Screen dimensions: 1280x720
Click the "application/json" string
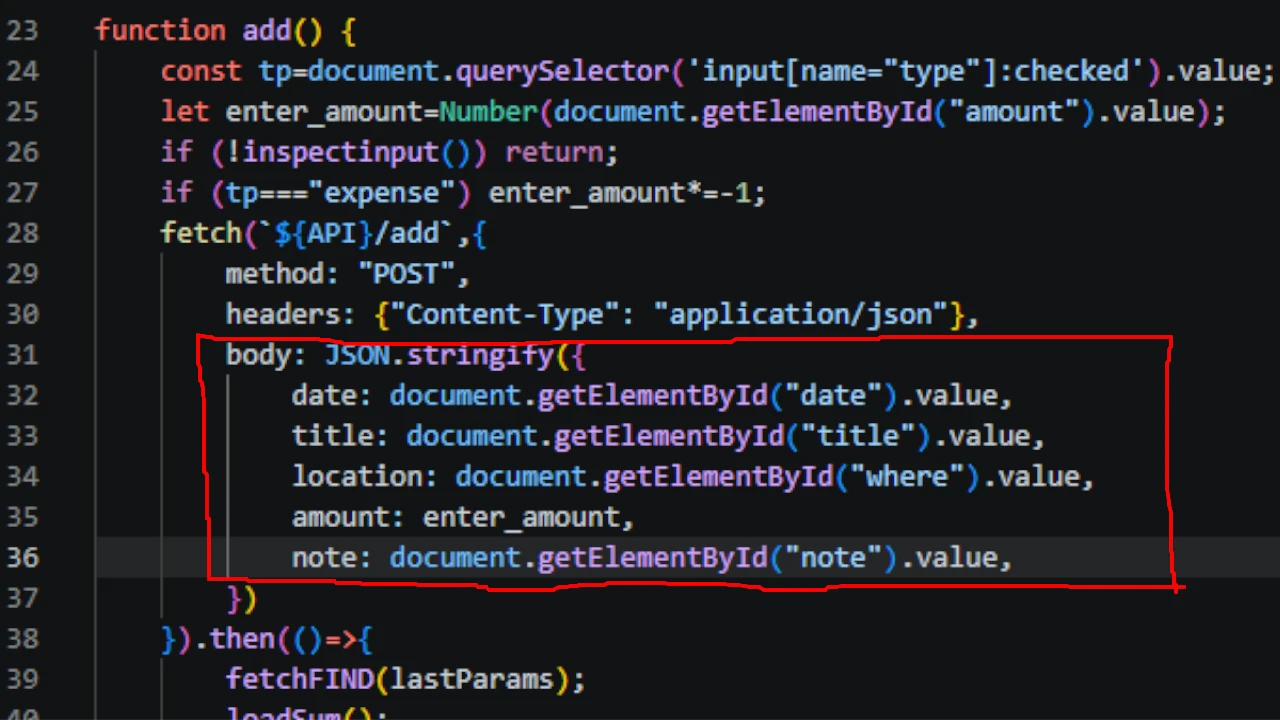click(801, 314)
